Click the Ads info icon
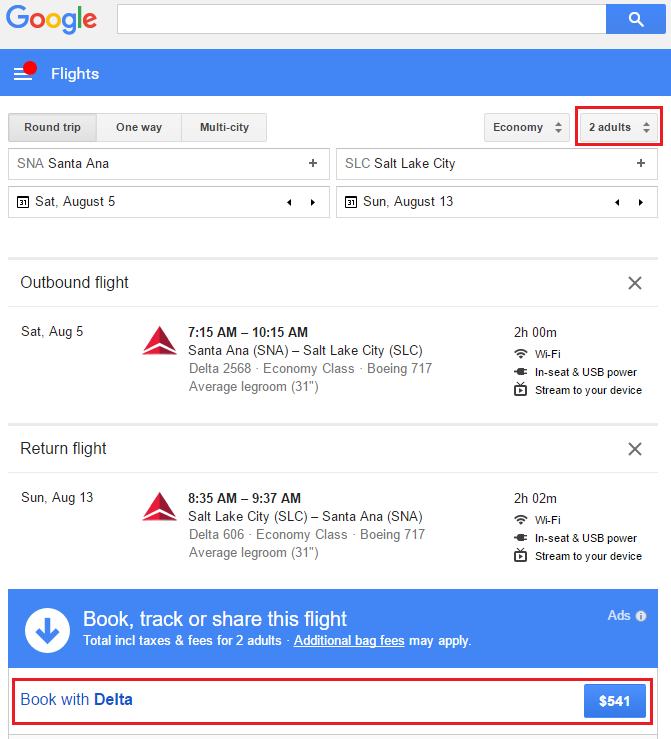 coord(641,616)
